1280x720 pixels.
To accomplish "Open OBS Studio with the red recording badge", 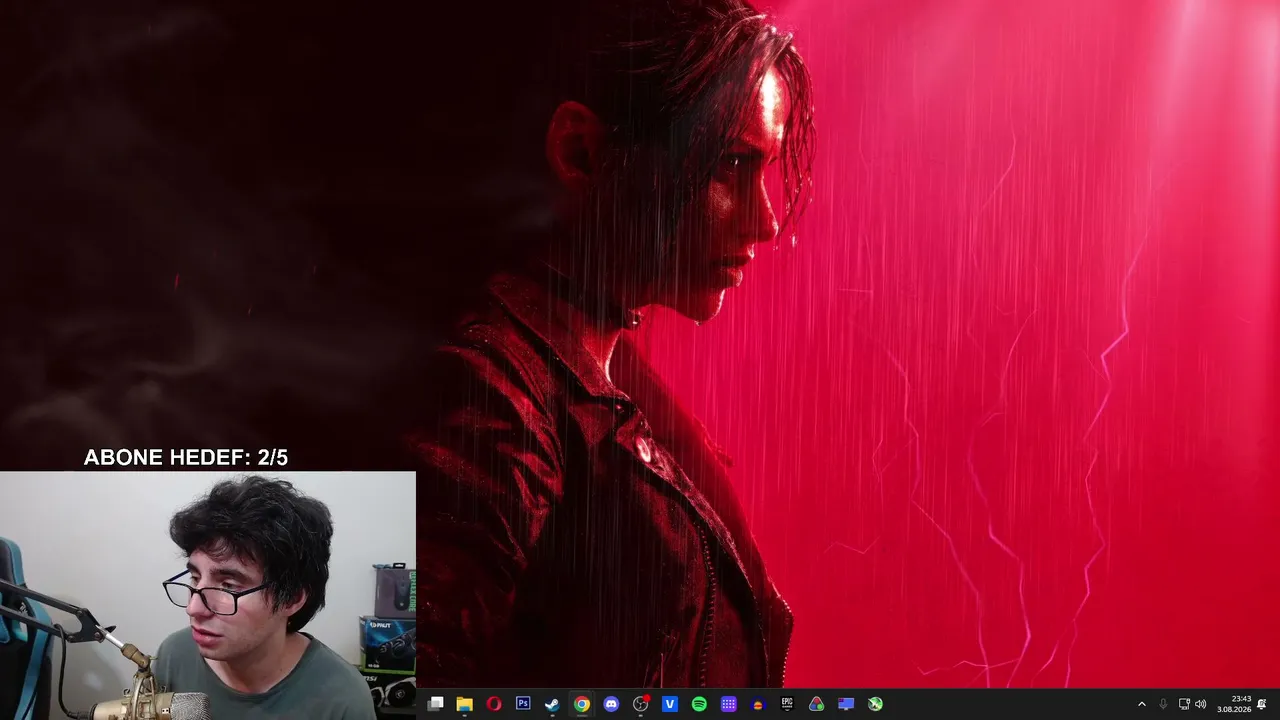I will [641, 704].
